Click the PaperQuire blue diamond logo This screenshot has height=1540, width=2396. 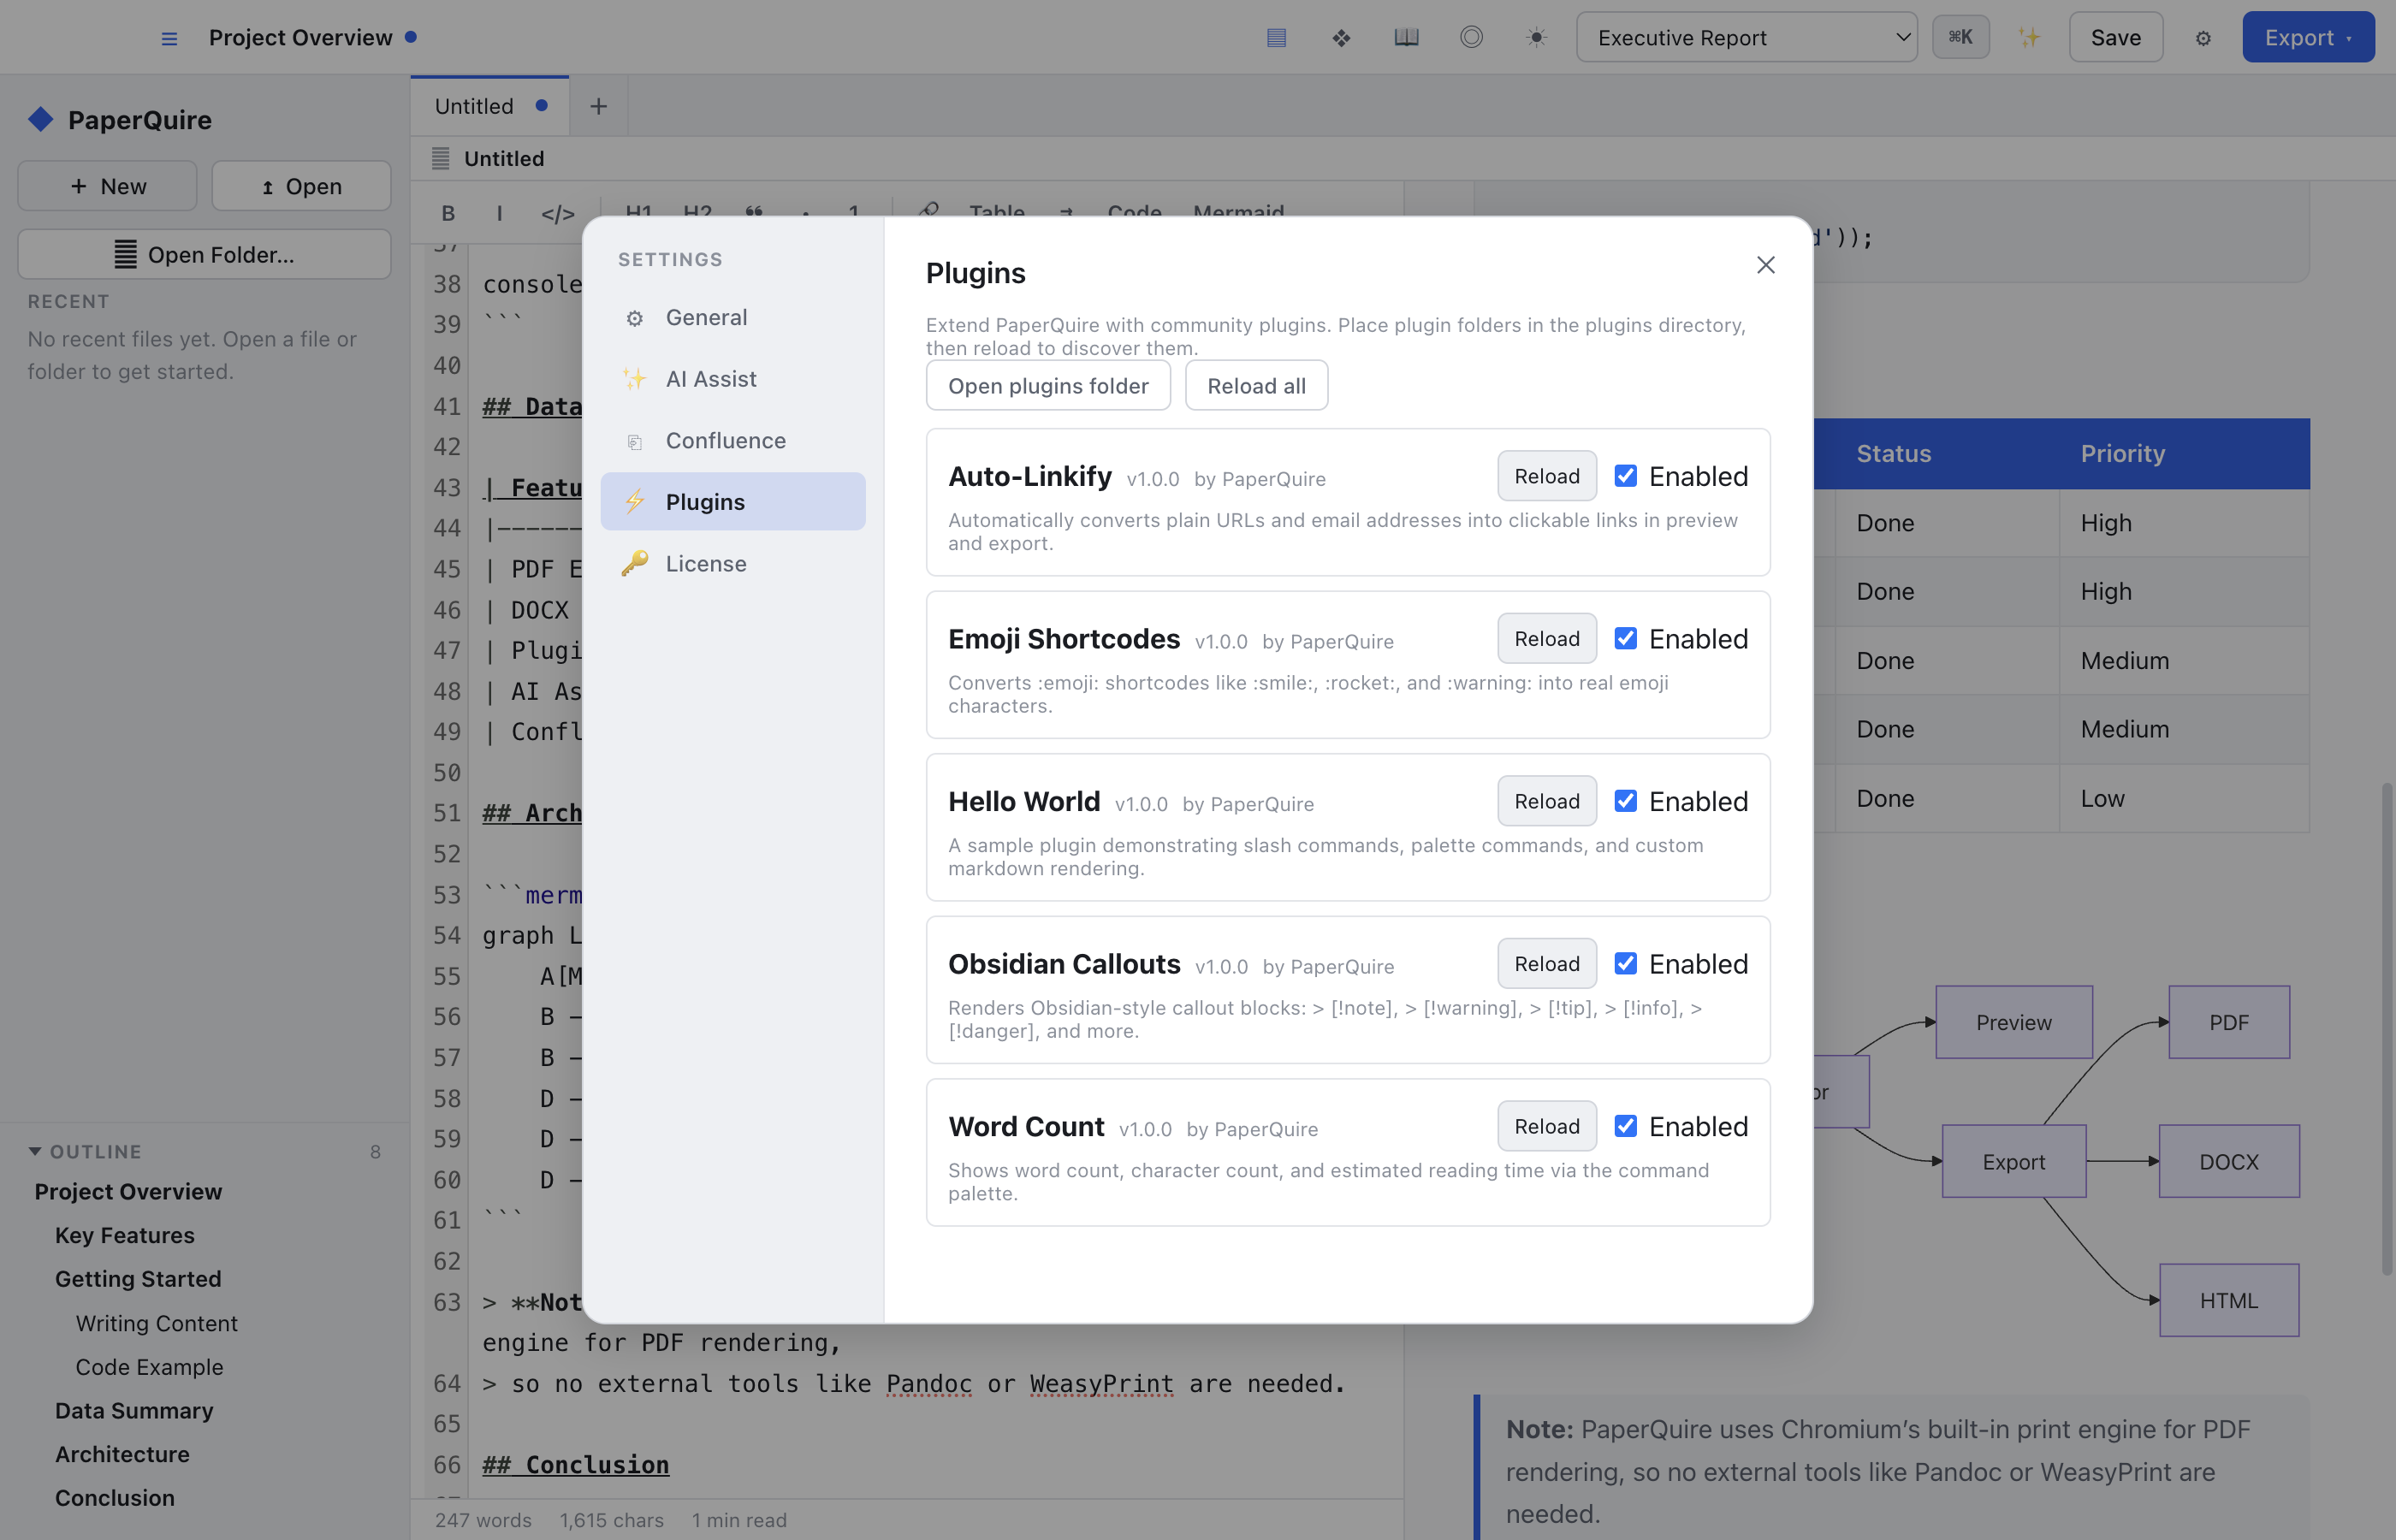click(40, 120)
